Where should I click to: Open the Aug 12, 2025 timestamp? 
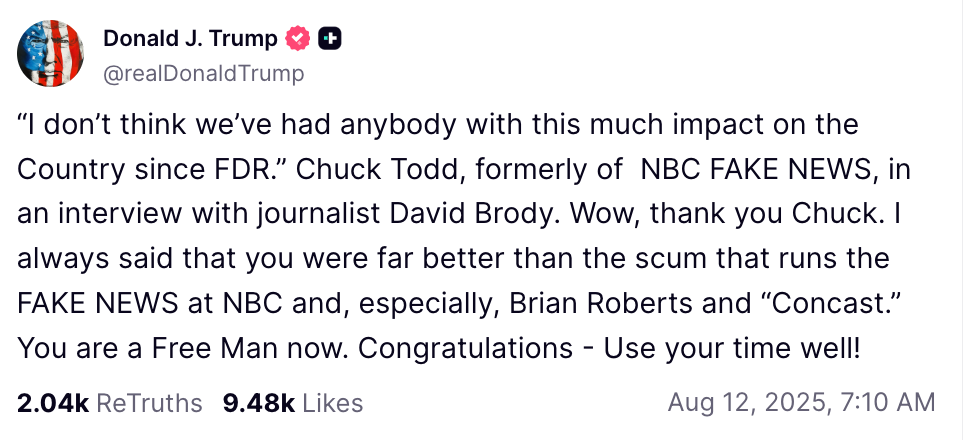point(801,403)
